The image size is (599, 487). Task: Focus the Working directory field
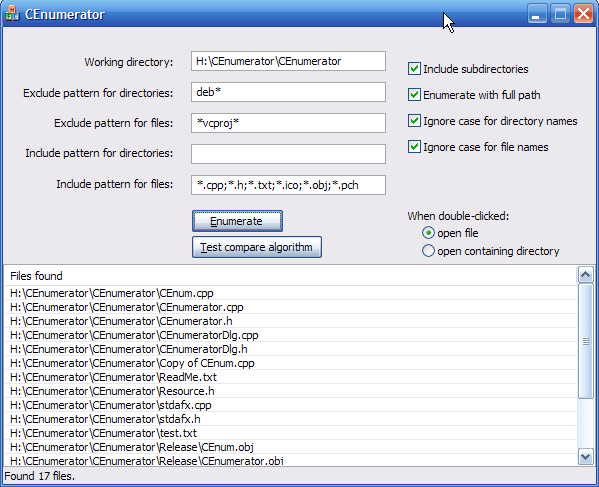click(288, 61)
